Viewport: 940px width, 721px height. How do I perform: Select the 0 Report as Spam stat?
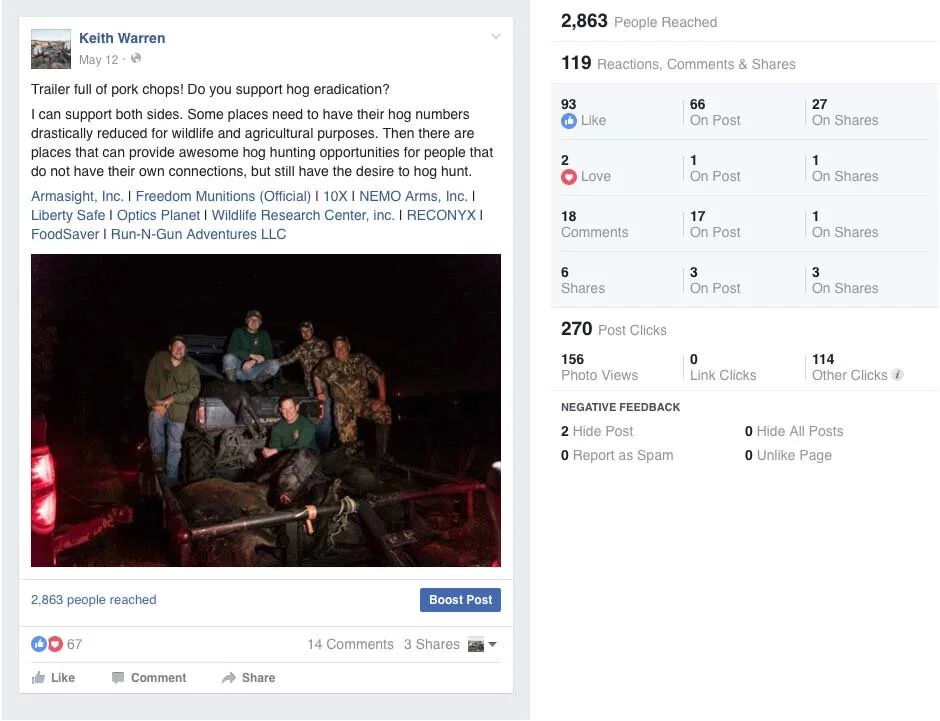[617, 455]
